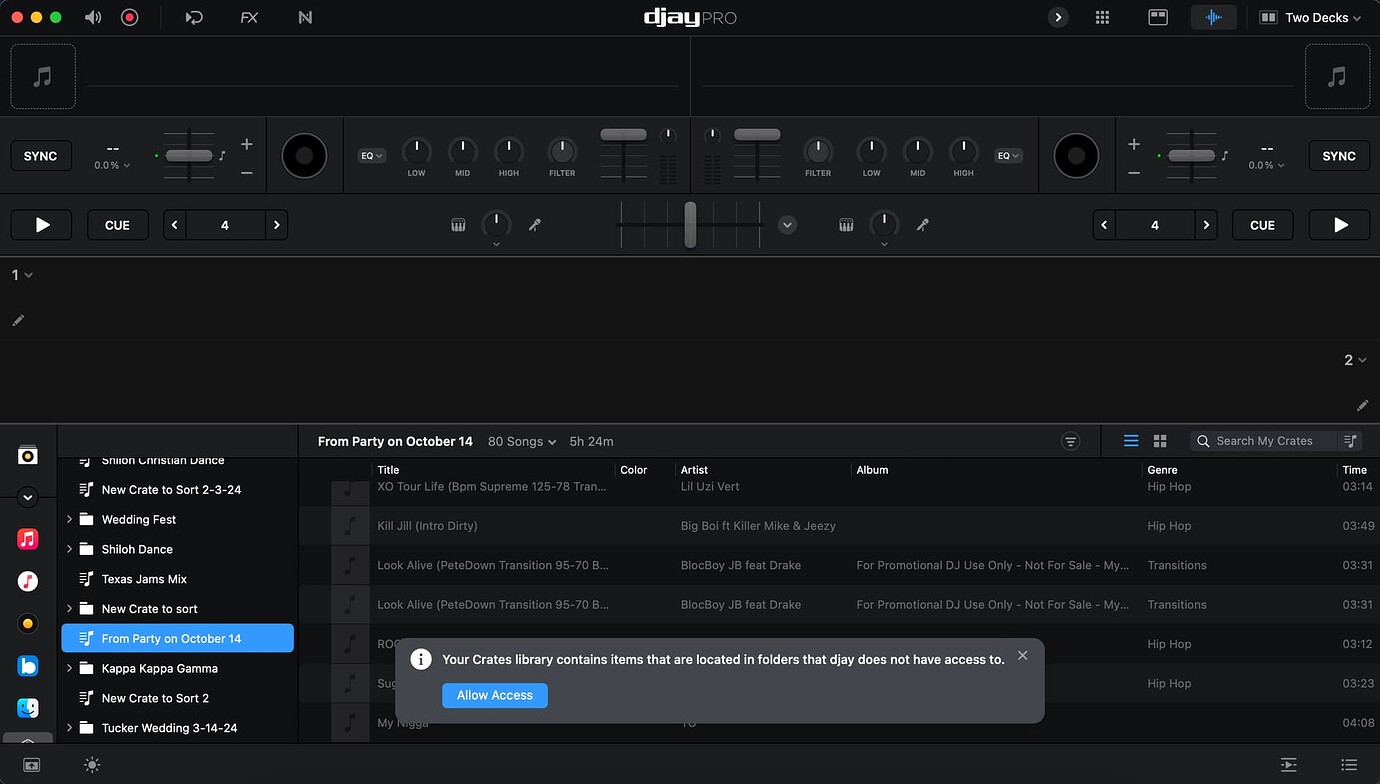Select the Apple Music source in the sidebar
Viewport: 1380px width, 784px height.
tap(27, 539)
